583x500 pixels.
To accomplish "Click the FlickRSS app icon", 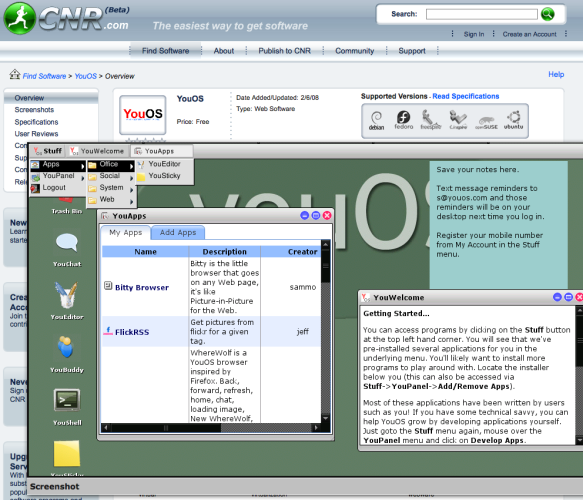I will click(x=108, y=331).
